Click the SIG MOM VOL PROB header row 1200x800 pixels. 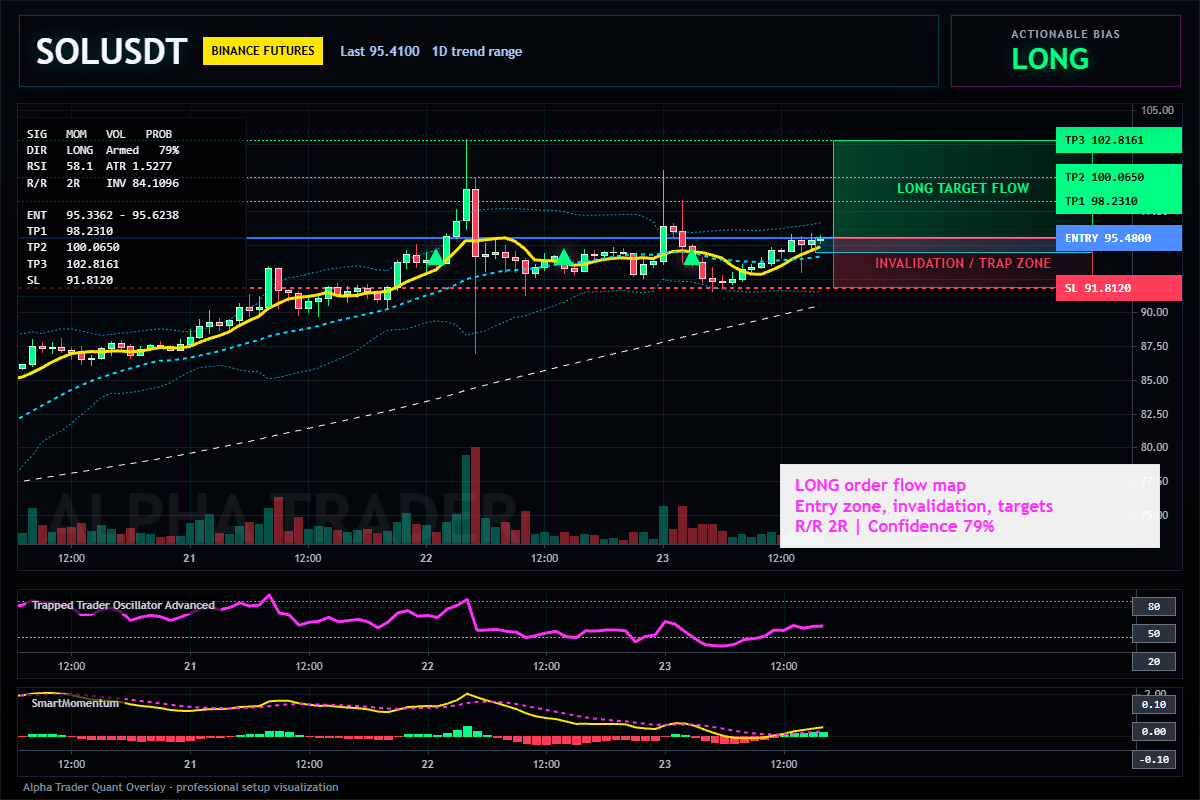pos(99,133)
